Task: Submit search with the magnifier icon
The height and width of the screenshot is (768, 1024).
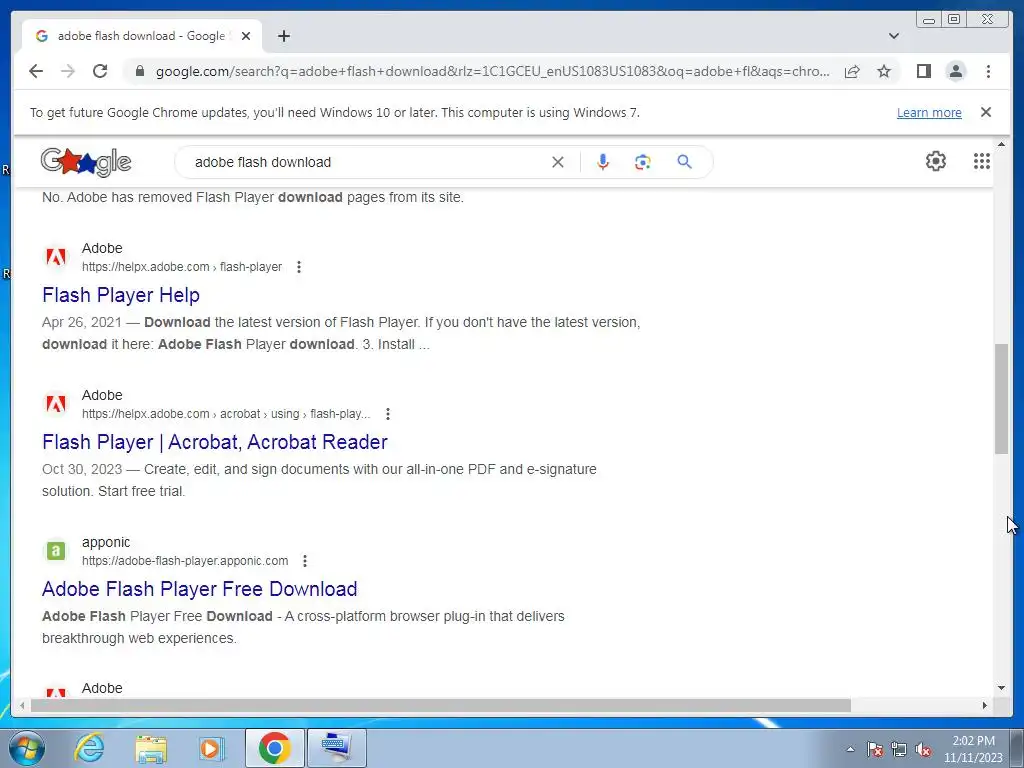Action: coord(684,162)
